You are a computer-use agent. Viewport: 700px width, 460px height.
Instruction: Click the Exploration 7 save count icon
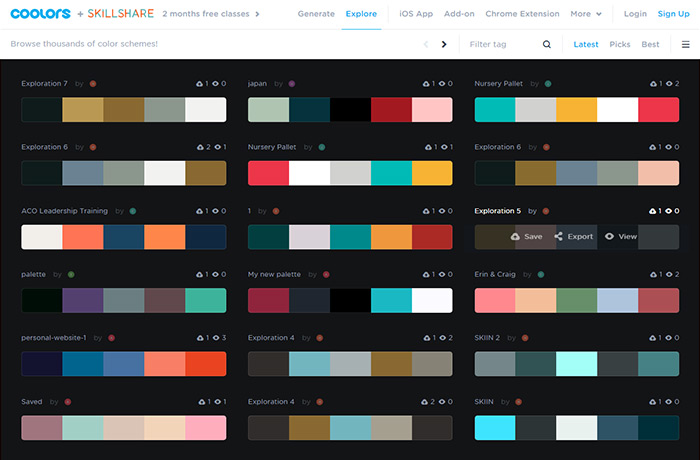pos(200,84)
